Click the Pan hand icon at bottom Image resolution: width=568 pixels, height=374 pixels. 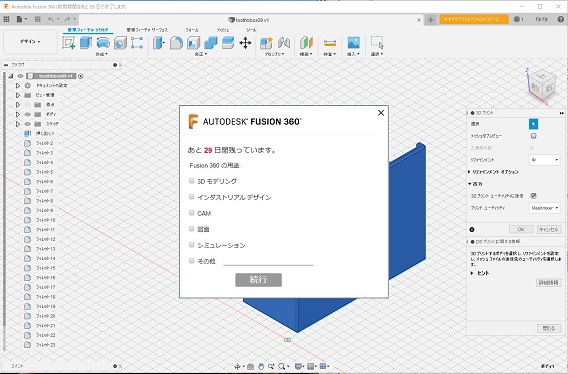(x=261, y=366)
